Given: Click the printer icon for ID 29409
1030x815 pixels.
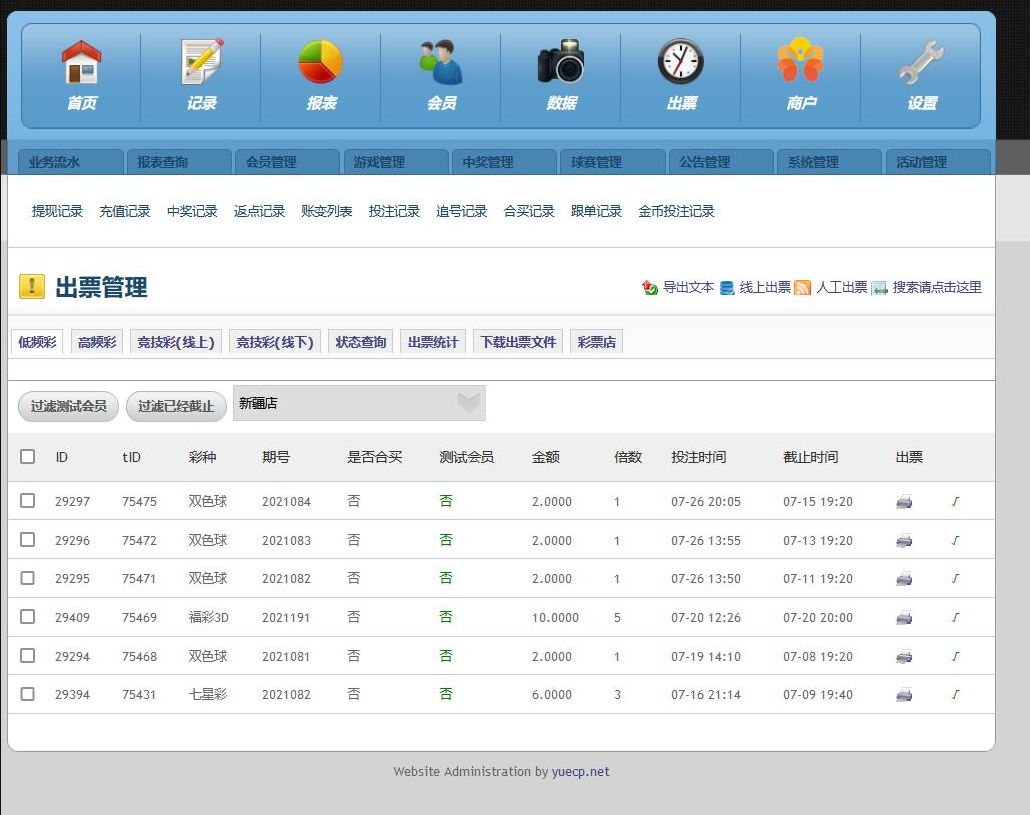Looking at the screenshot, I should pos(904,617).
